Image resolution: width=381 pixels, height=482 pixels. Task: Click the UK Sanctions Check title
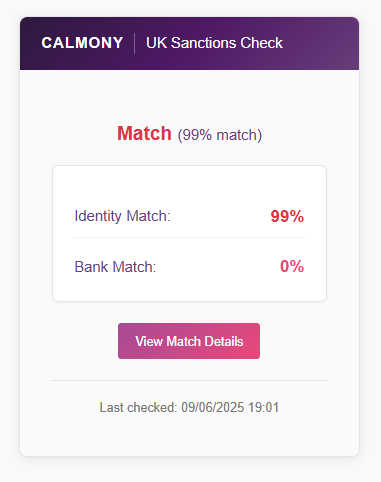click(214, 43)
